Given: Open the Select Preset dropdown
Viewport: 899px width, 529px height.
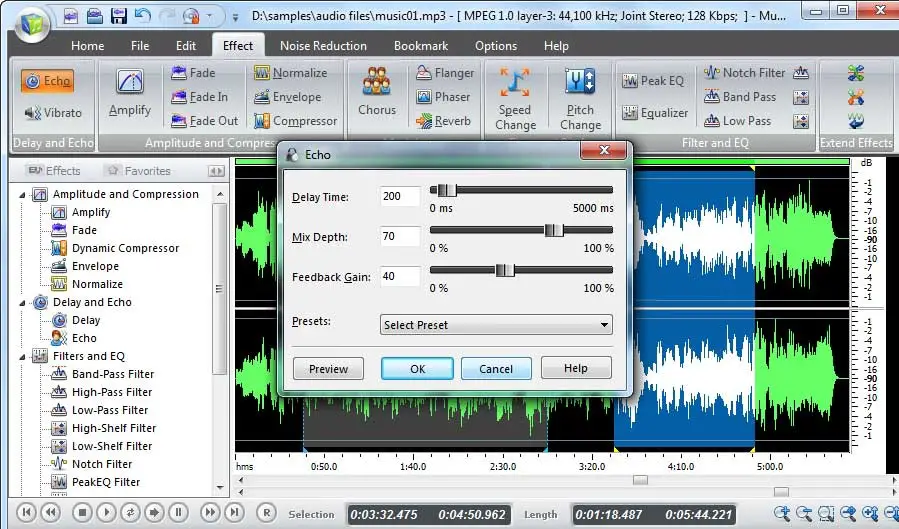Looking at the screenshot, I should click(x=496, y=325).
